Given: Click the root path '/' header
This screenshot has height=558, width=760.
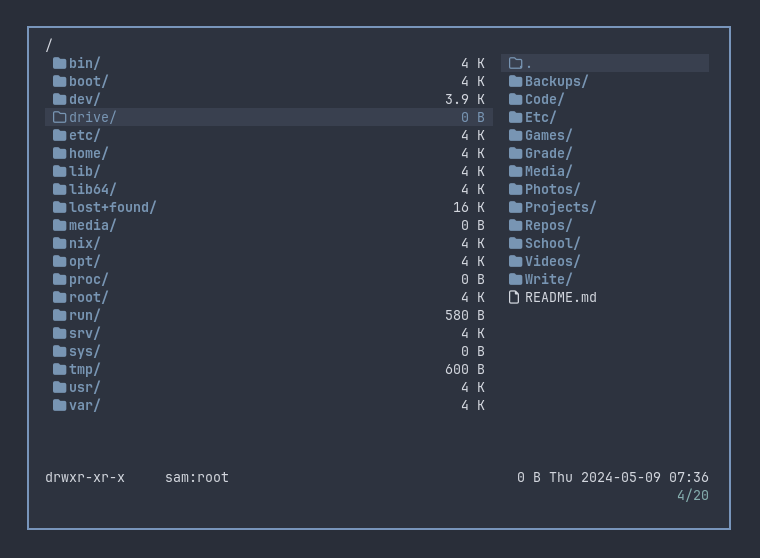Looking at the screenshot, I should tap(49, 45).
